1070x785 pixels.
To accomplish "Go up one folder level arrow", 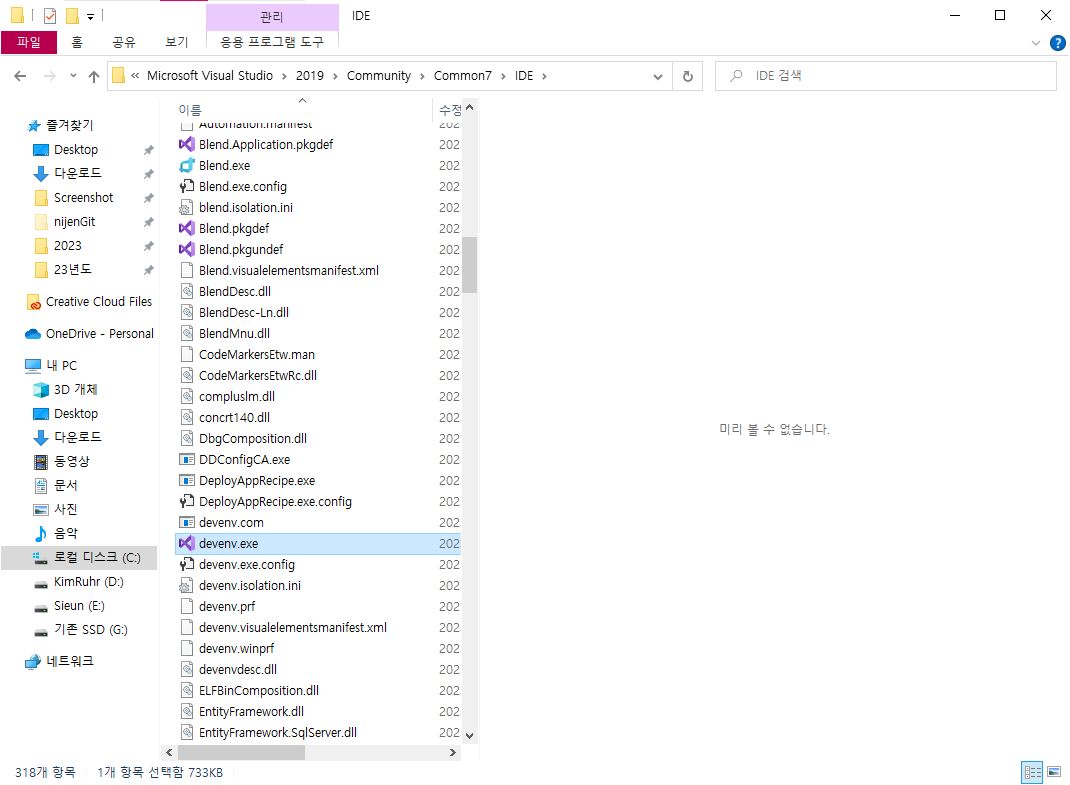I will tap(93, 76).
